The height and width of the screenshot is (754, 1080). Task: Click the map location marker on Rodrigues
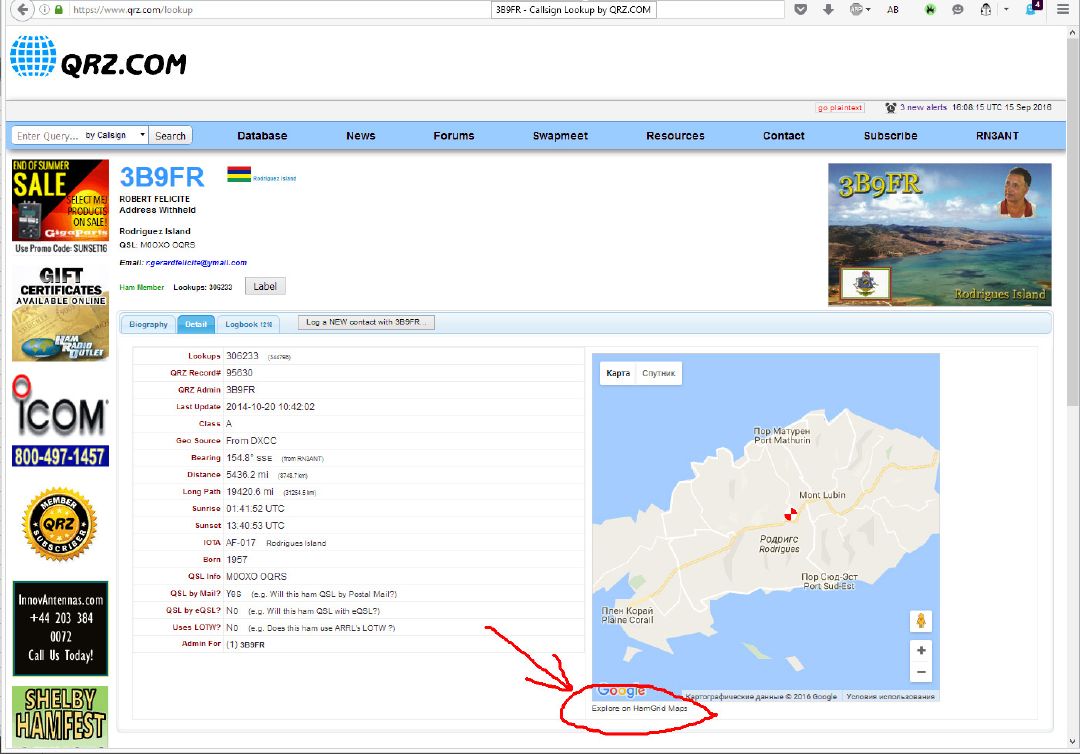791,514
